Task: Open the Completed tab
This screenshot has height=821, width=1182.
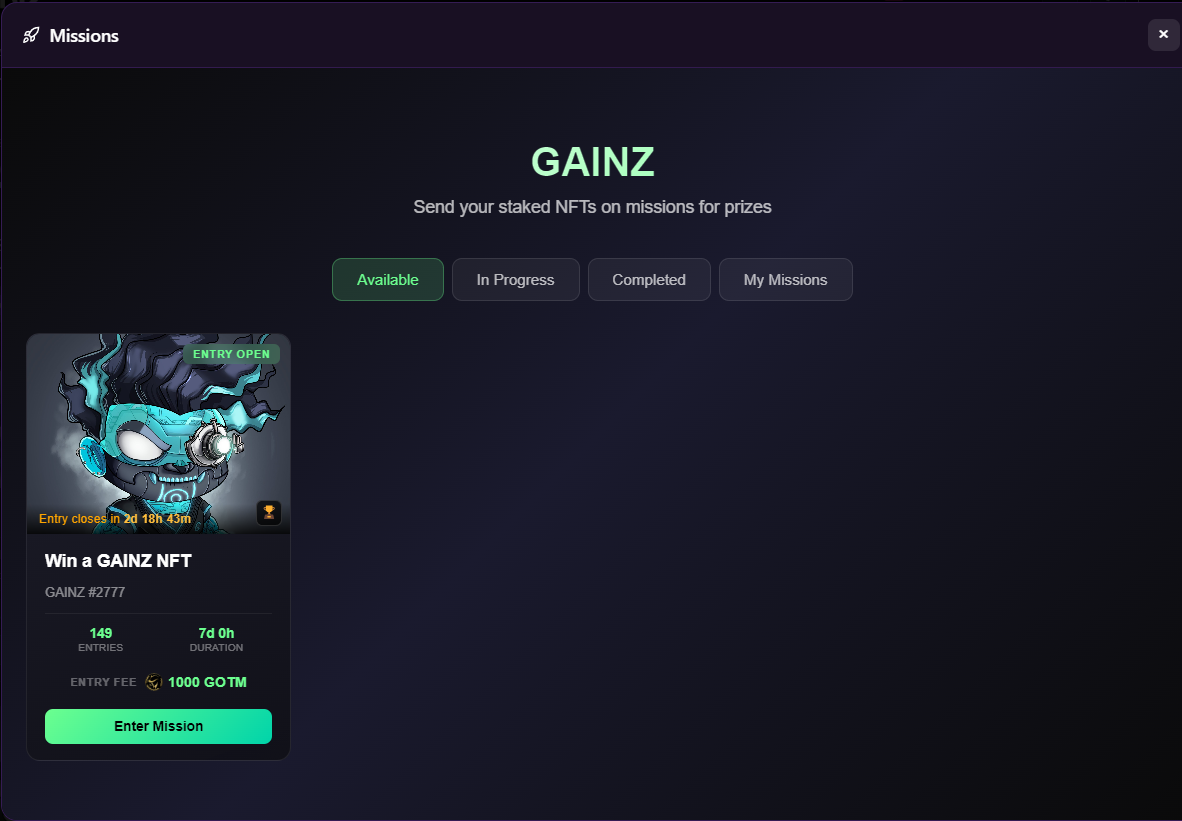Action: 649,280
